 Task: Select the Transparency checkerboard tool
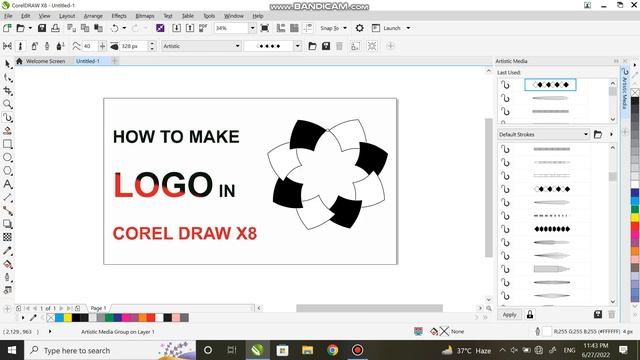[7, 237]
